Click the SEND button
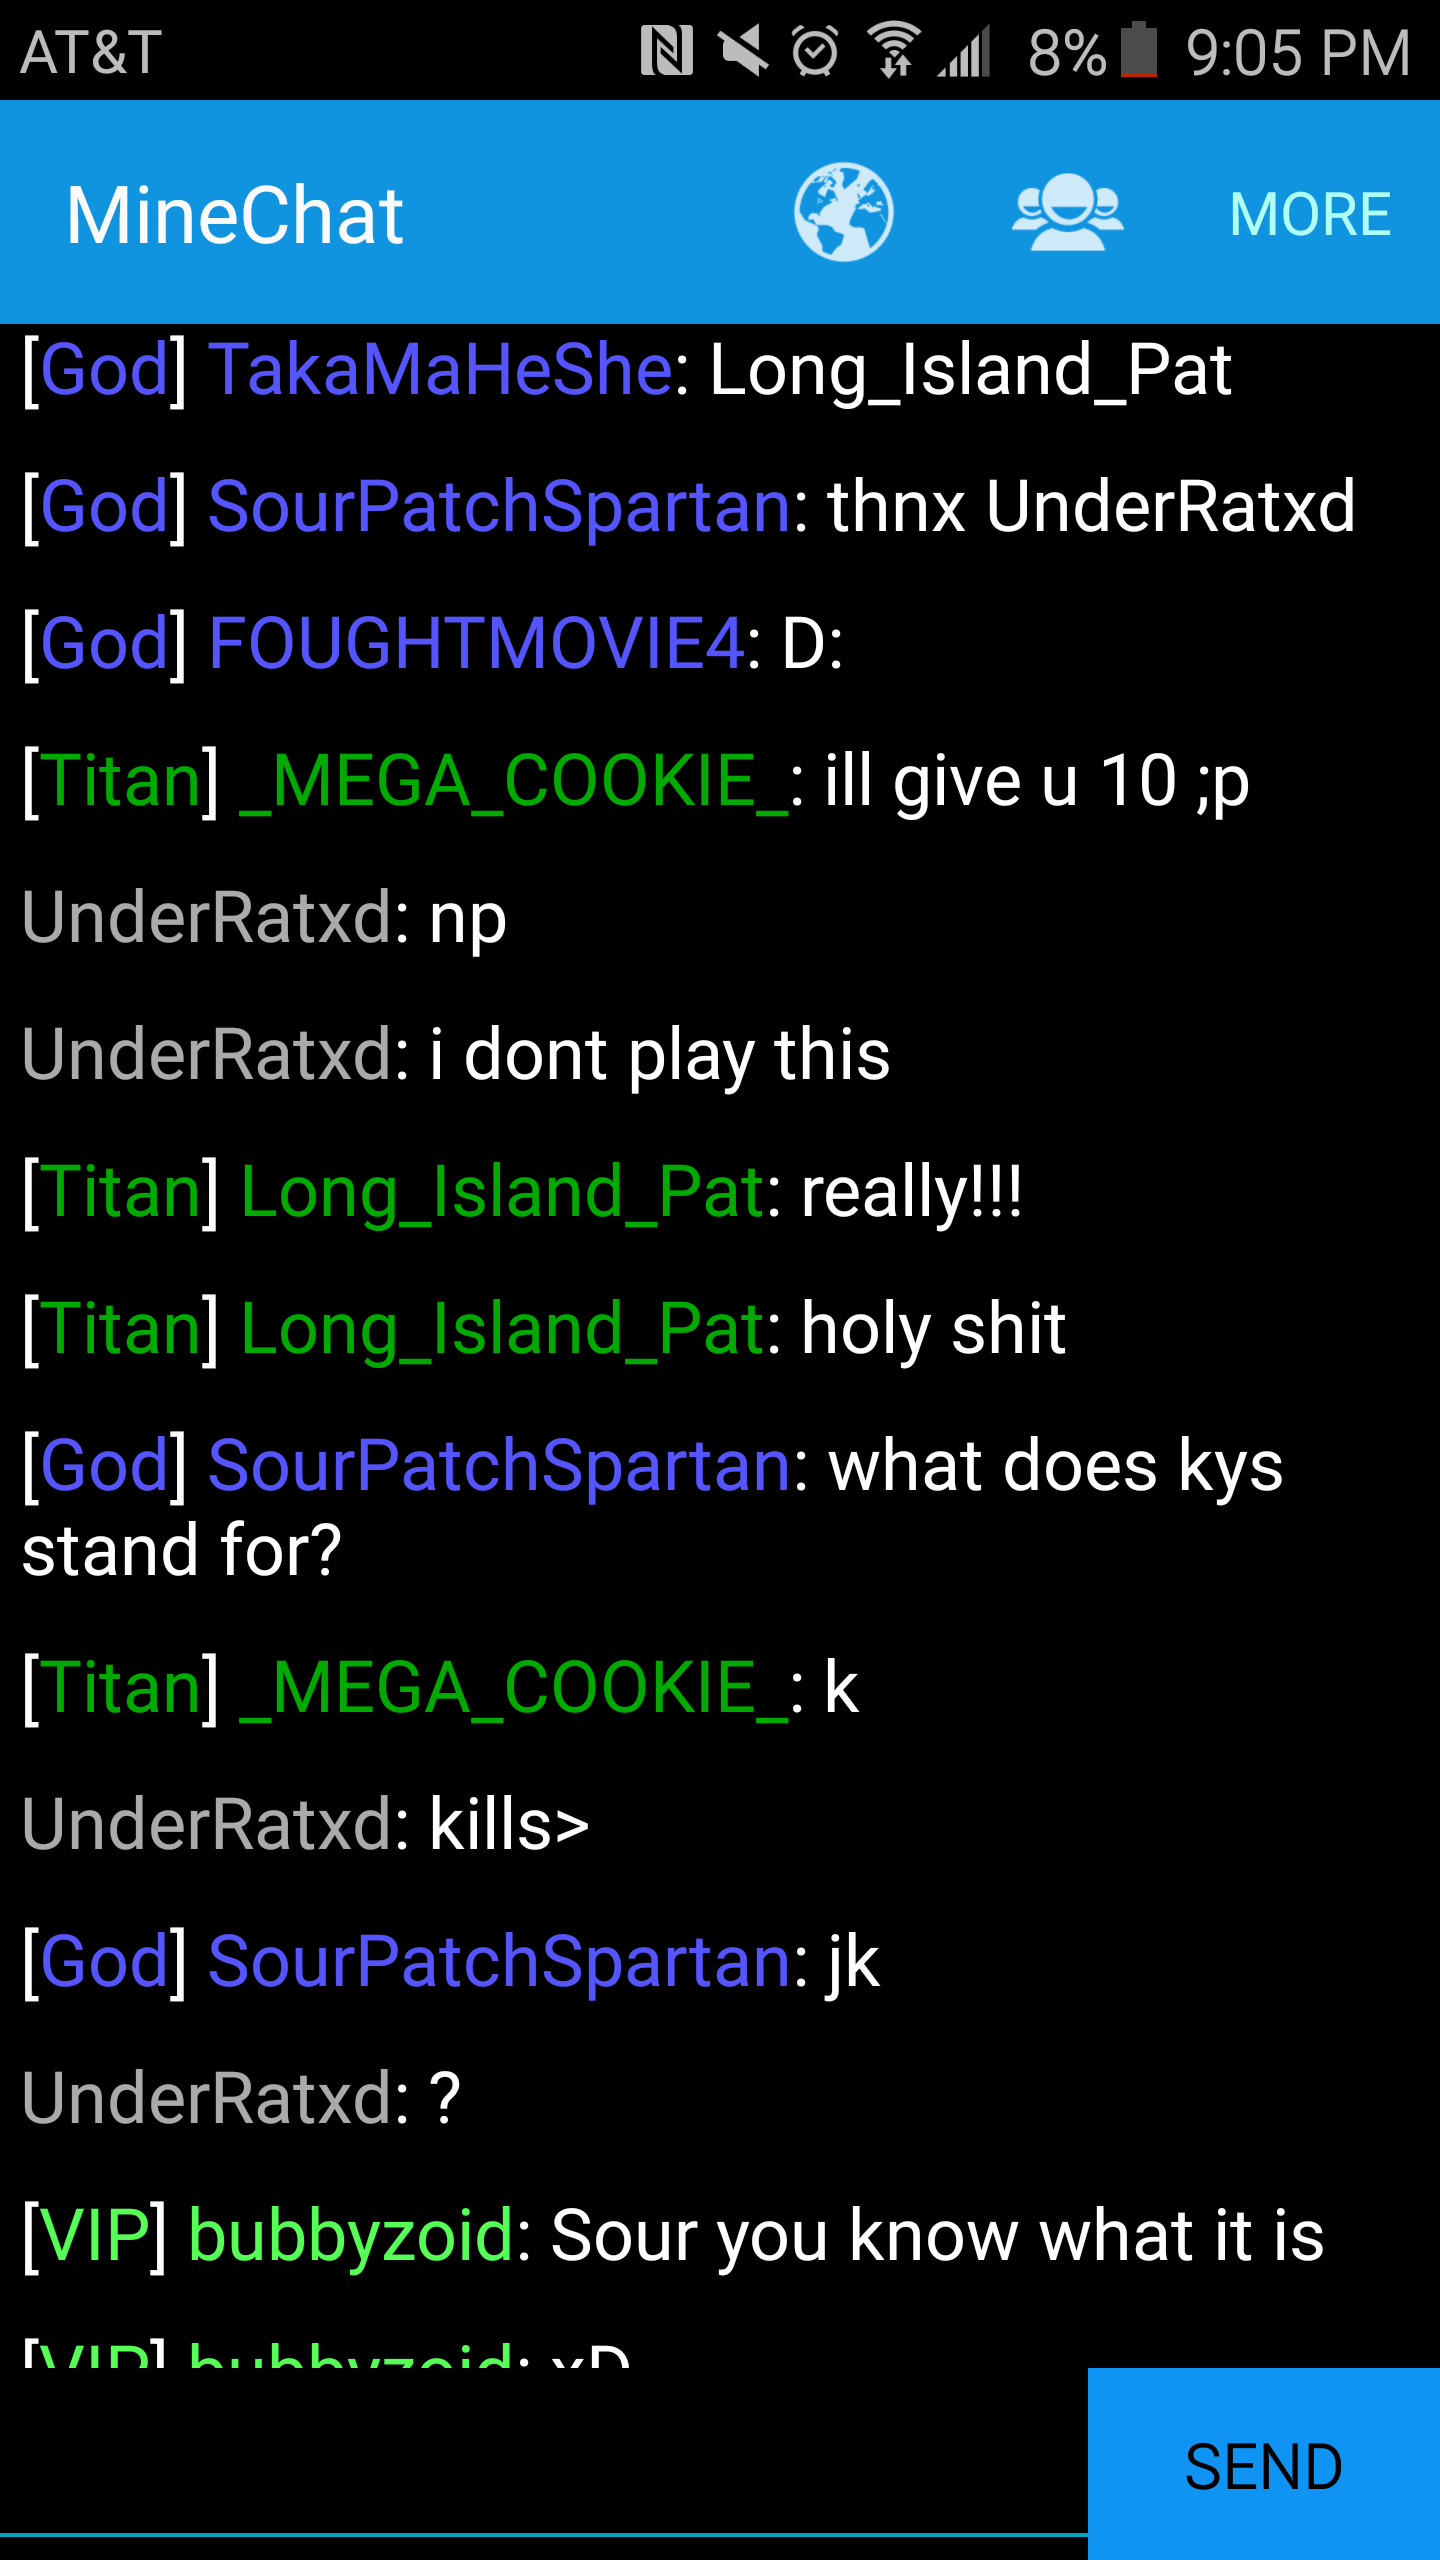Screen dimensions: 1440x2560 coord(1264,2464)
